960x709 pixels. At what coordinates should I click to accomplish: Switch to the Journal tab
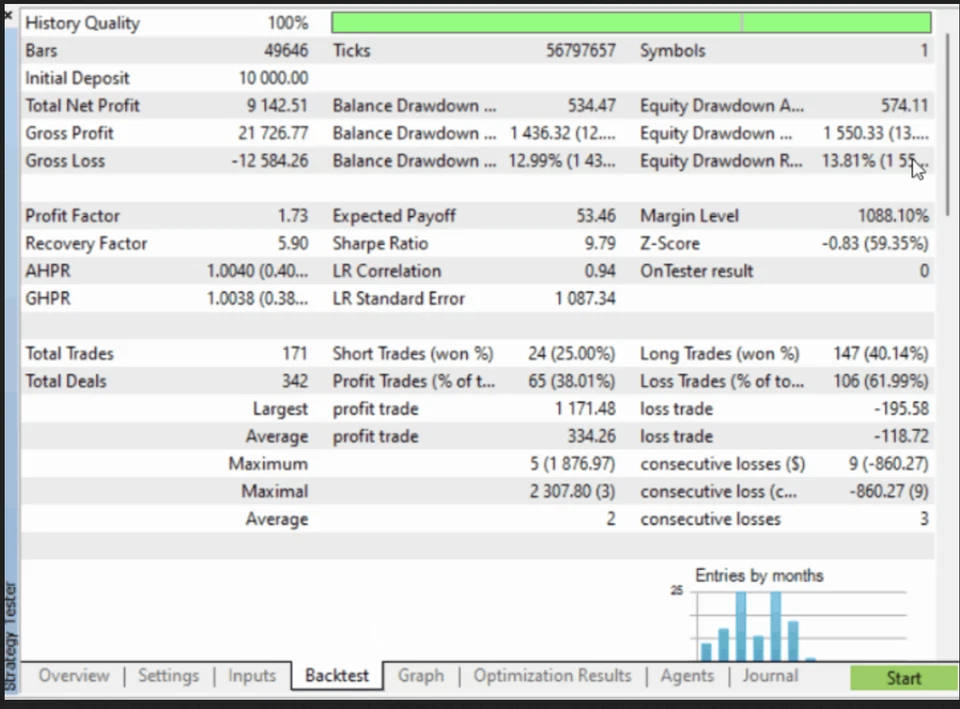click(770, 676)
